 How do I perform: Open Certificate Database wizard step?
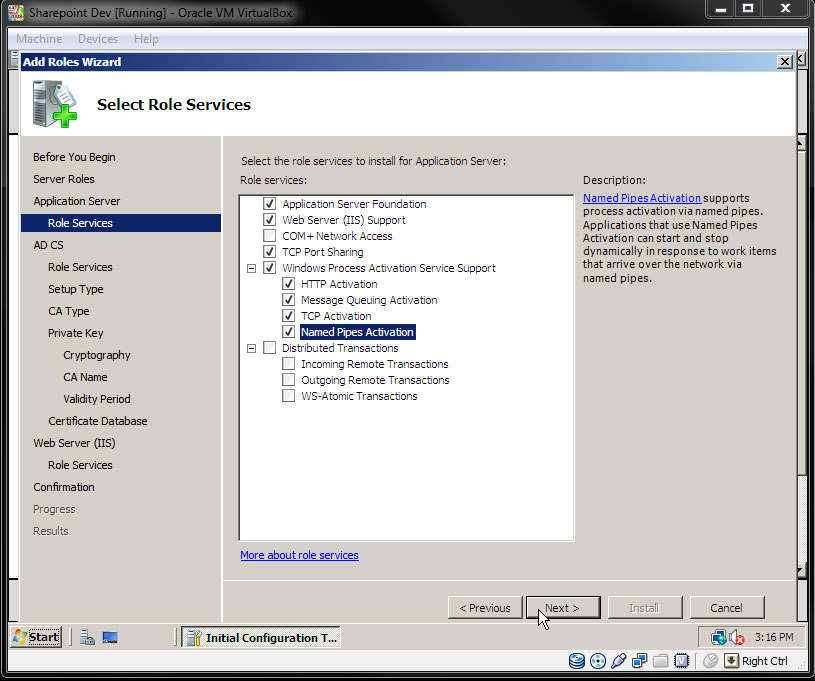pos(98,421)
